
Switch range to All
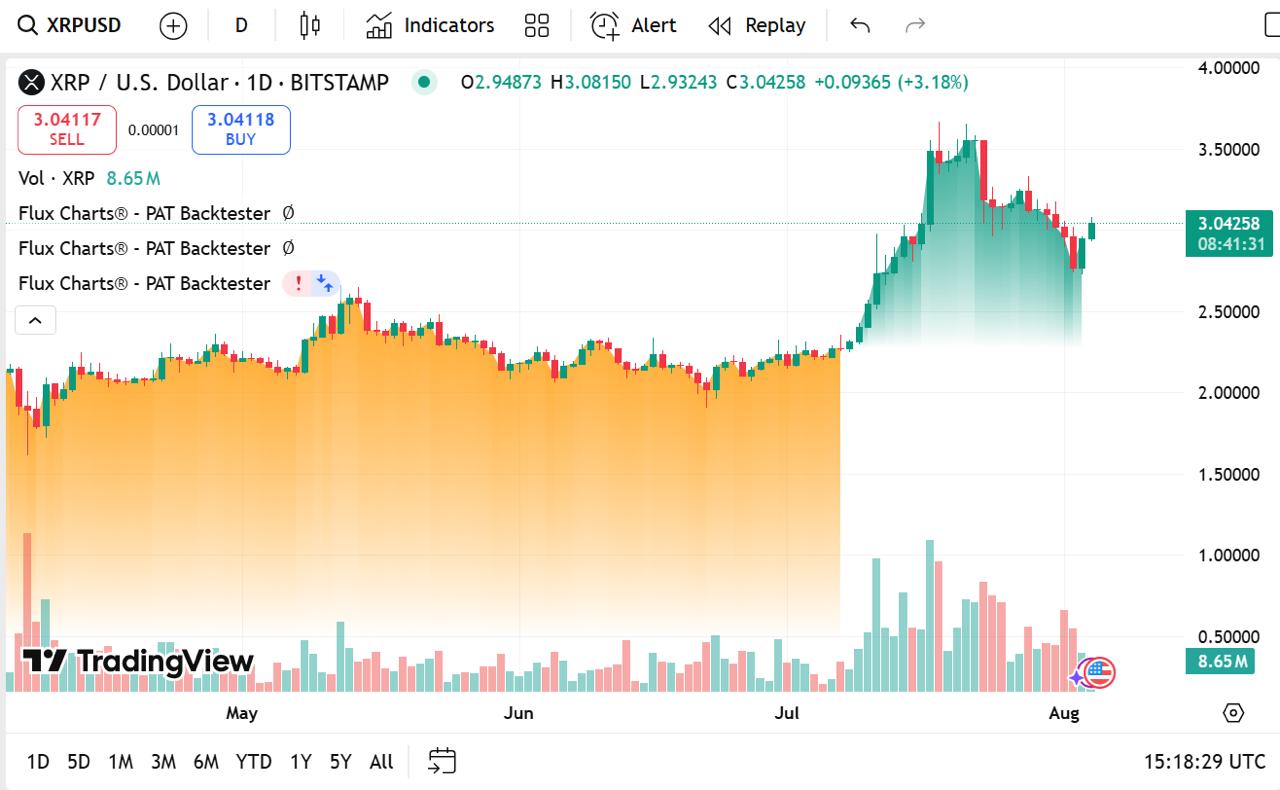[x=381, y=762]
